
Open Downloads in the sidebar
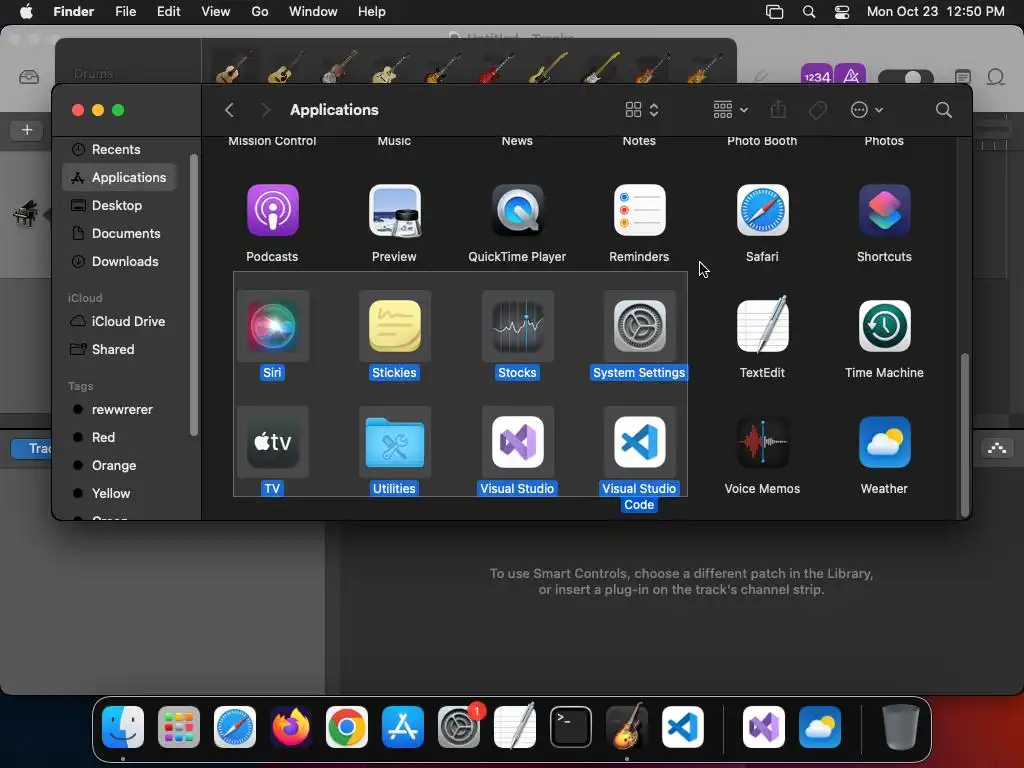(x=120, y=262)
